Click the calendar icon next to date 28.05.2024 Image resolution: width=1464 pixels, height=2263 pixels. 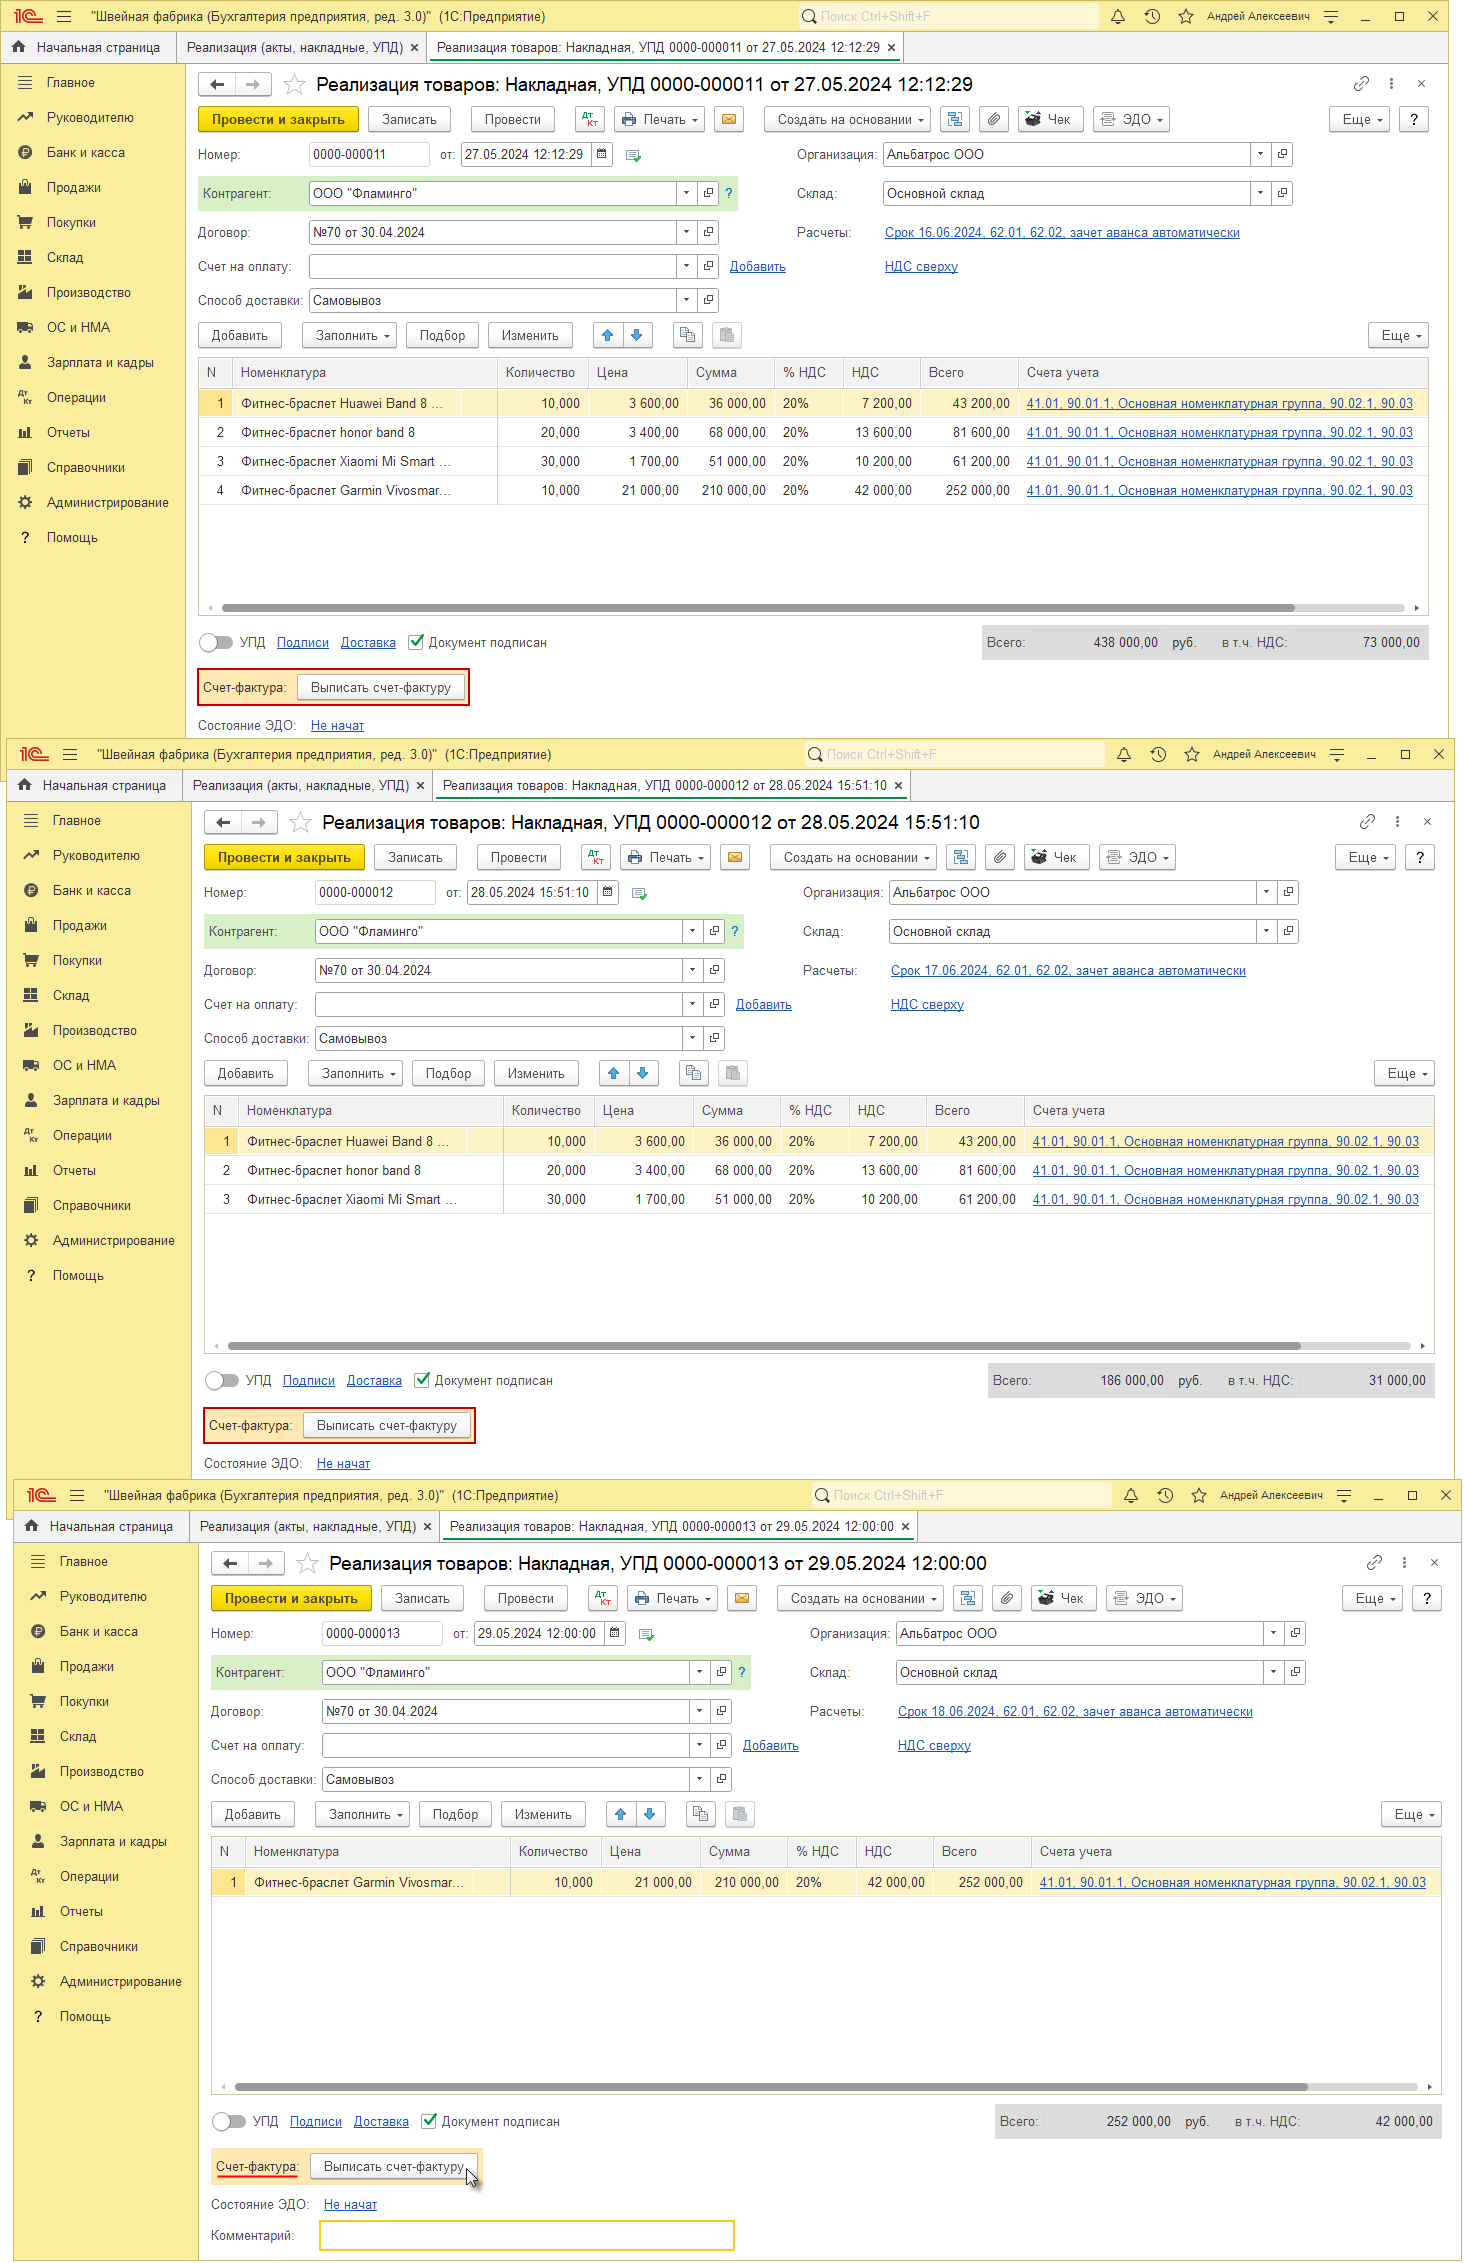[607, 892]
